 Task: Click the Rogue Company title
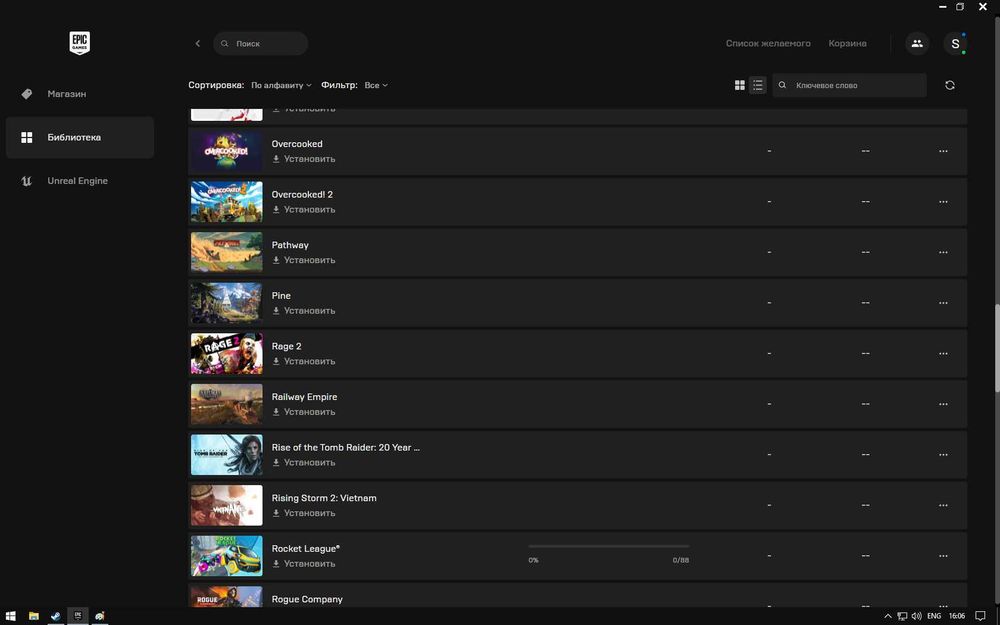(307, 599)
